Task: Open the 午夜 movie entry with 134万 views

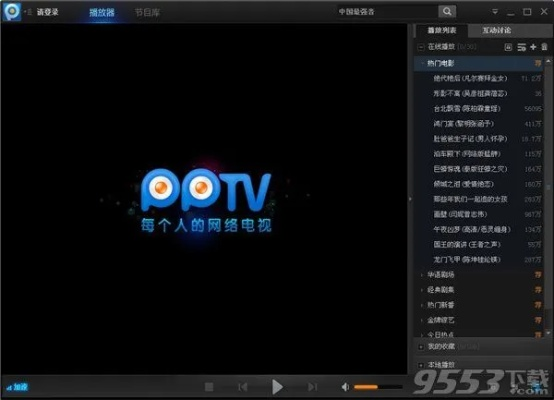Action: coord(479,230)
